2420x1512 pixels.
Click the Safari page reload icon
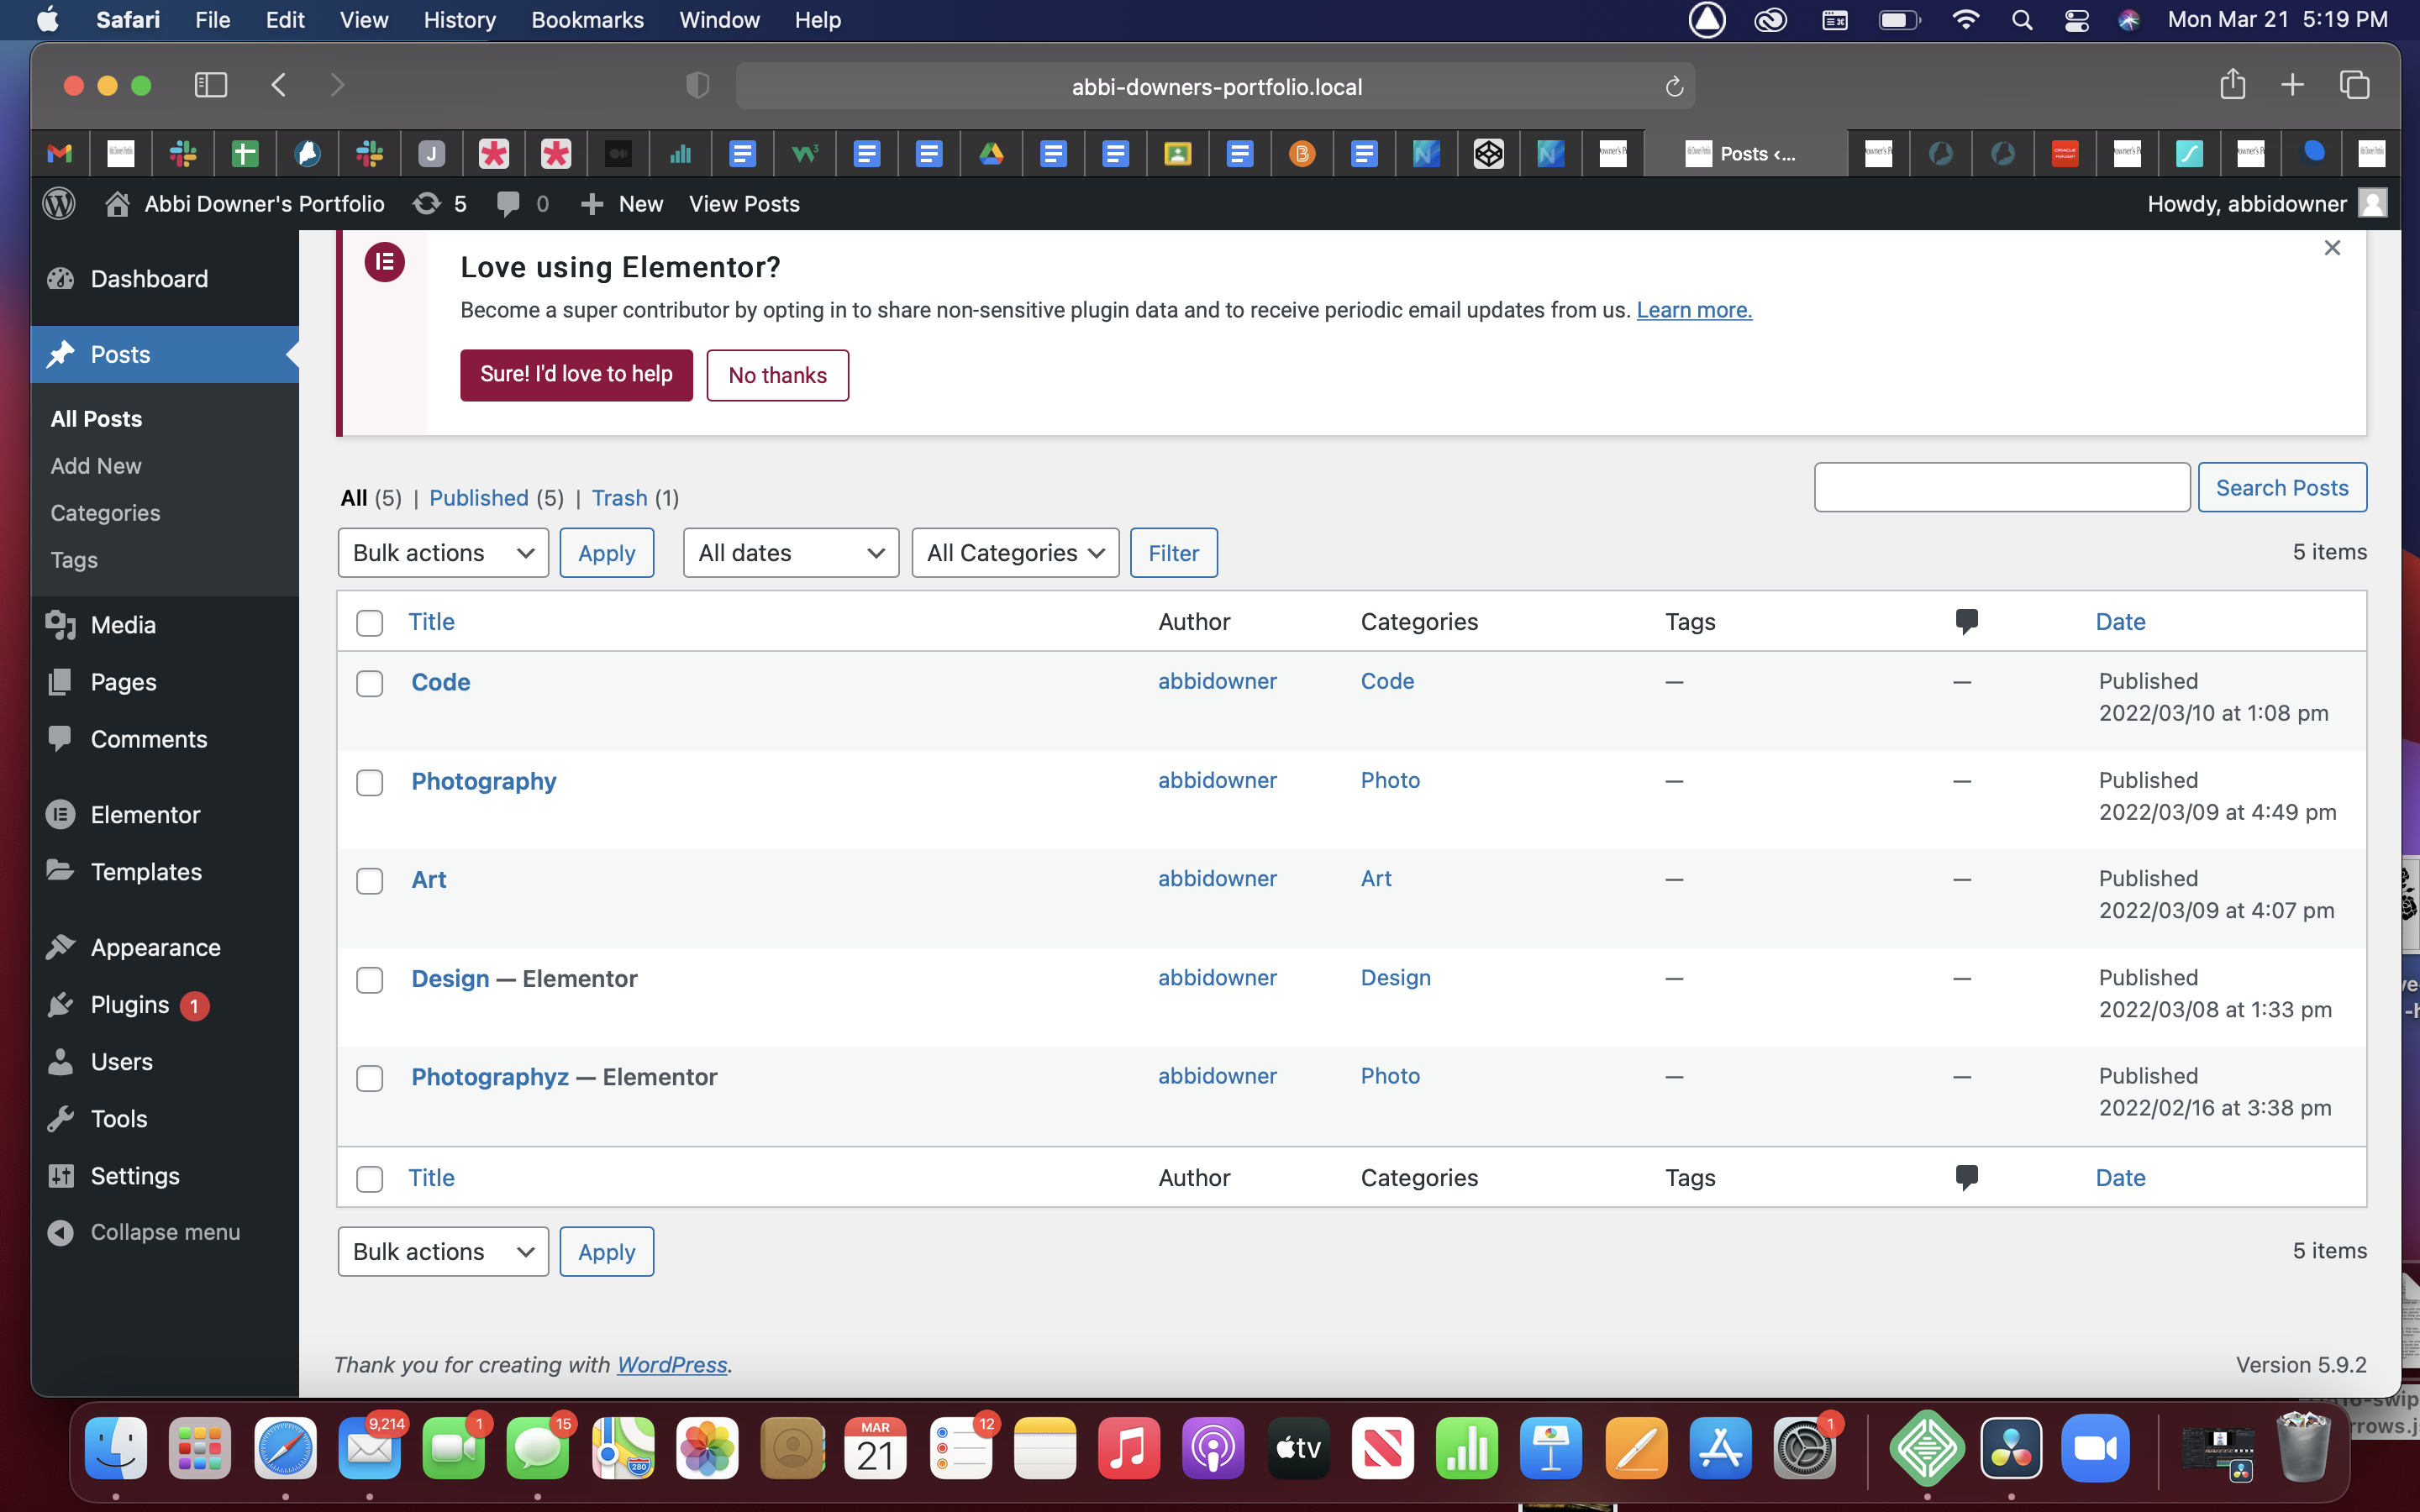tap(1674, 87)
